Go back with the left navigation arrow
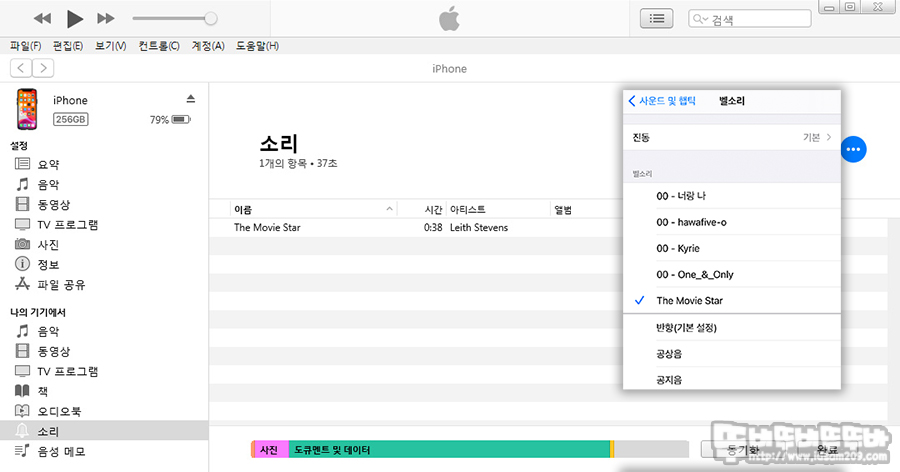 coord(21,68)
